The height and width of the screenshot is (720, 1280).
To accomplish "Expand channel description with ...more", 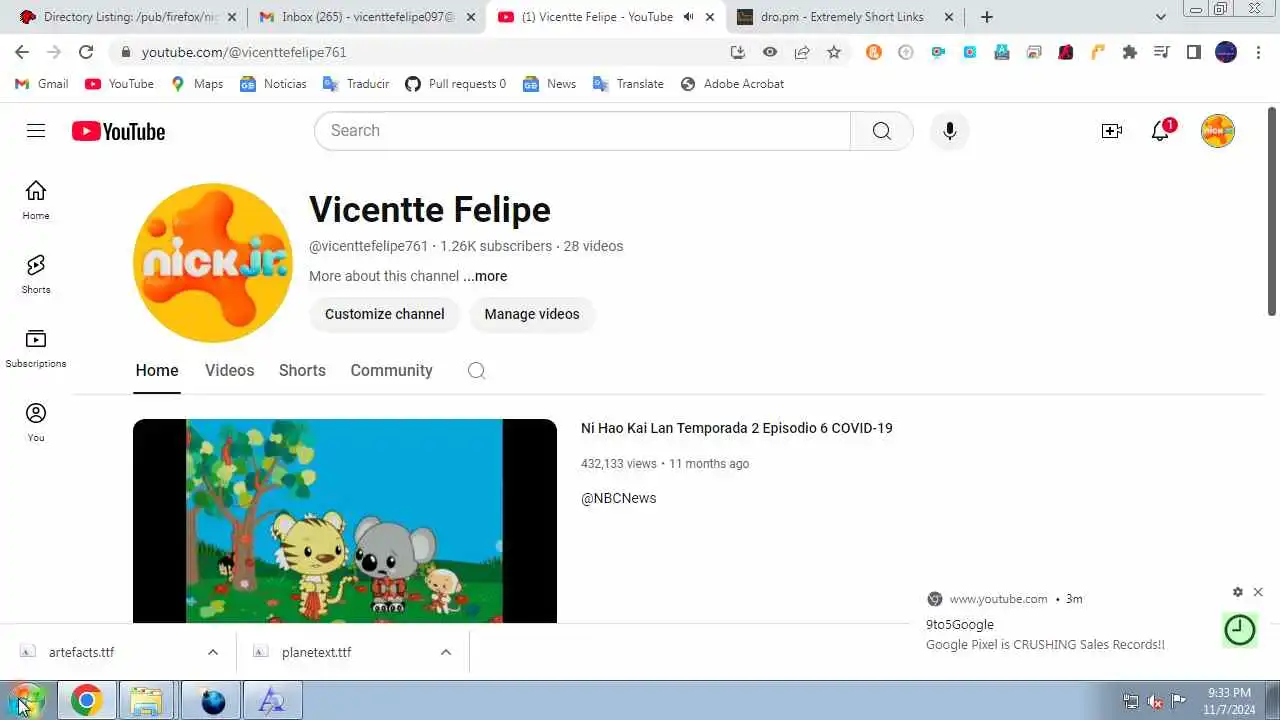I will pos(485,276).
